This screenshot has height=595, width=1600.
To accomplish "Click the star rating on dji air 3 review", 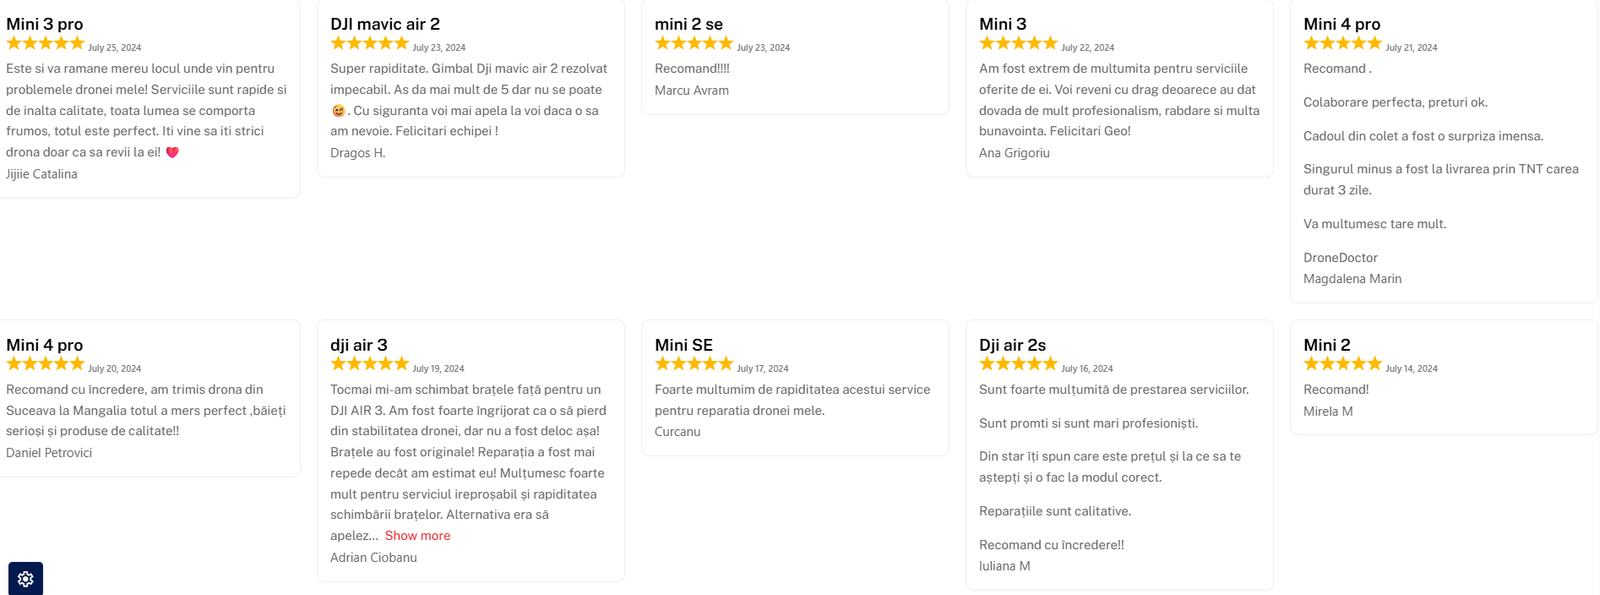I will click(x=369, y=364).
